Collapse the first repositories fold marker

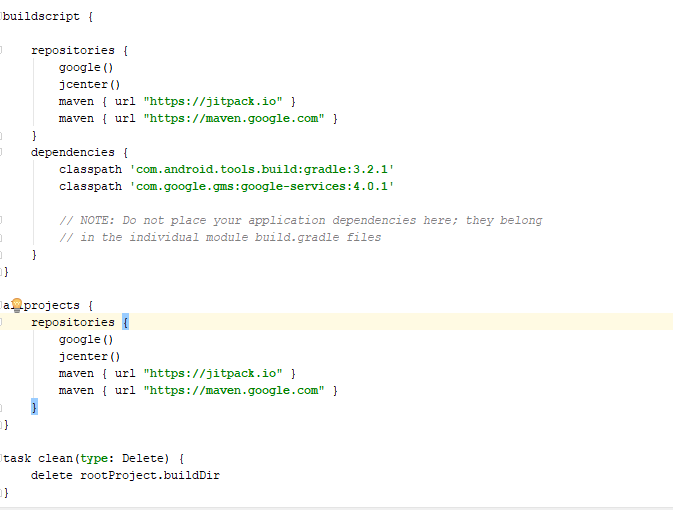[1, 50]
